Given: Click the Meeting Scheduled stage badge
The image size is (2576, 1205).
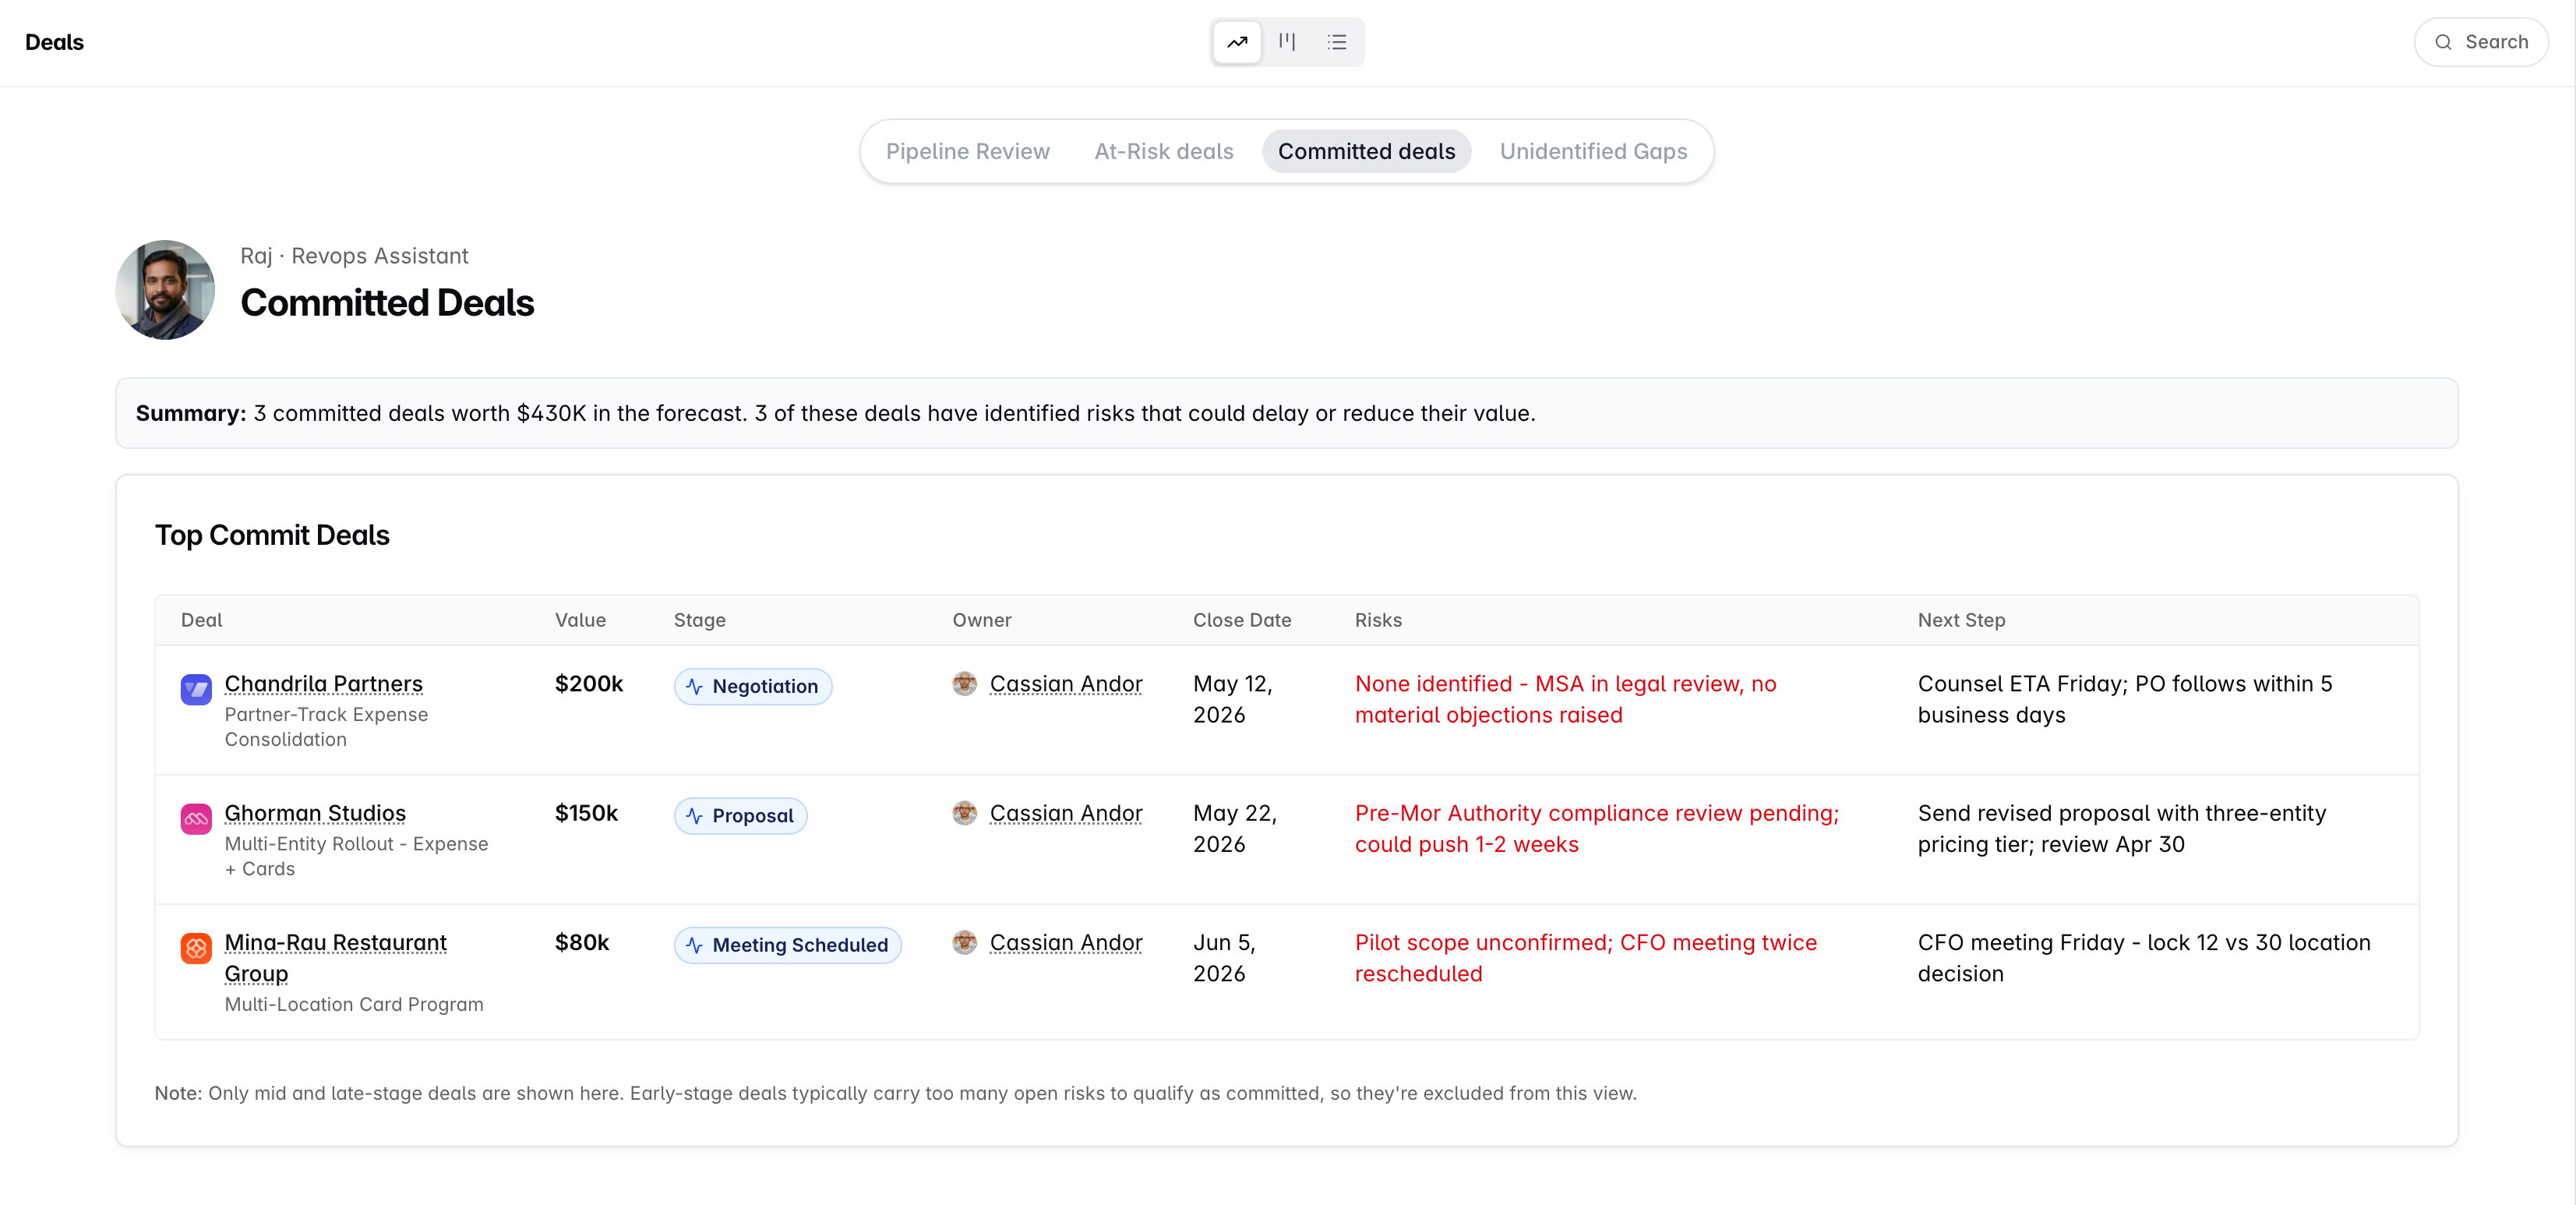Looking at the screenshot, I should click(788, 945).
